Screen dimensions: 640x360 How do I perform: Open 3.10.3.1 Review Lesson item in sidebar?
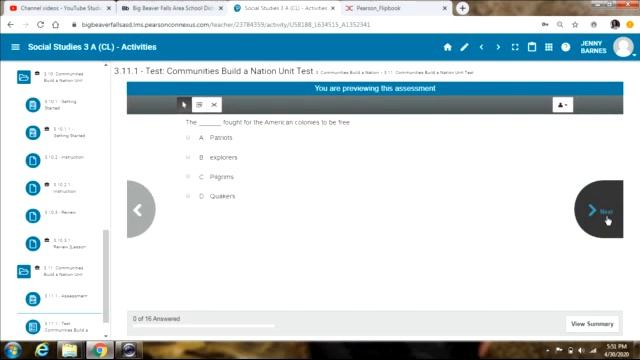coord(33,244)
